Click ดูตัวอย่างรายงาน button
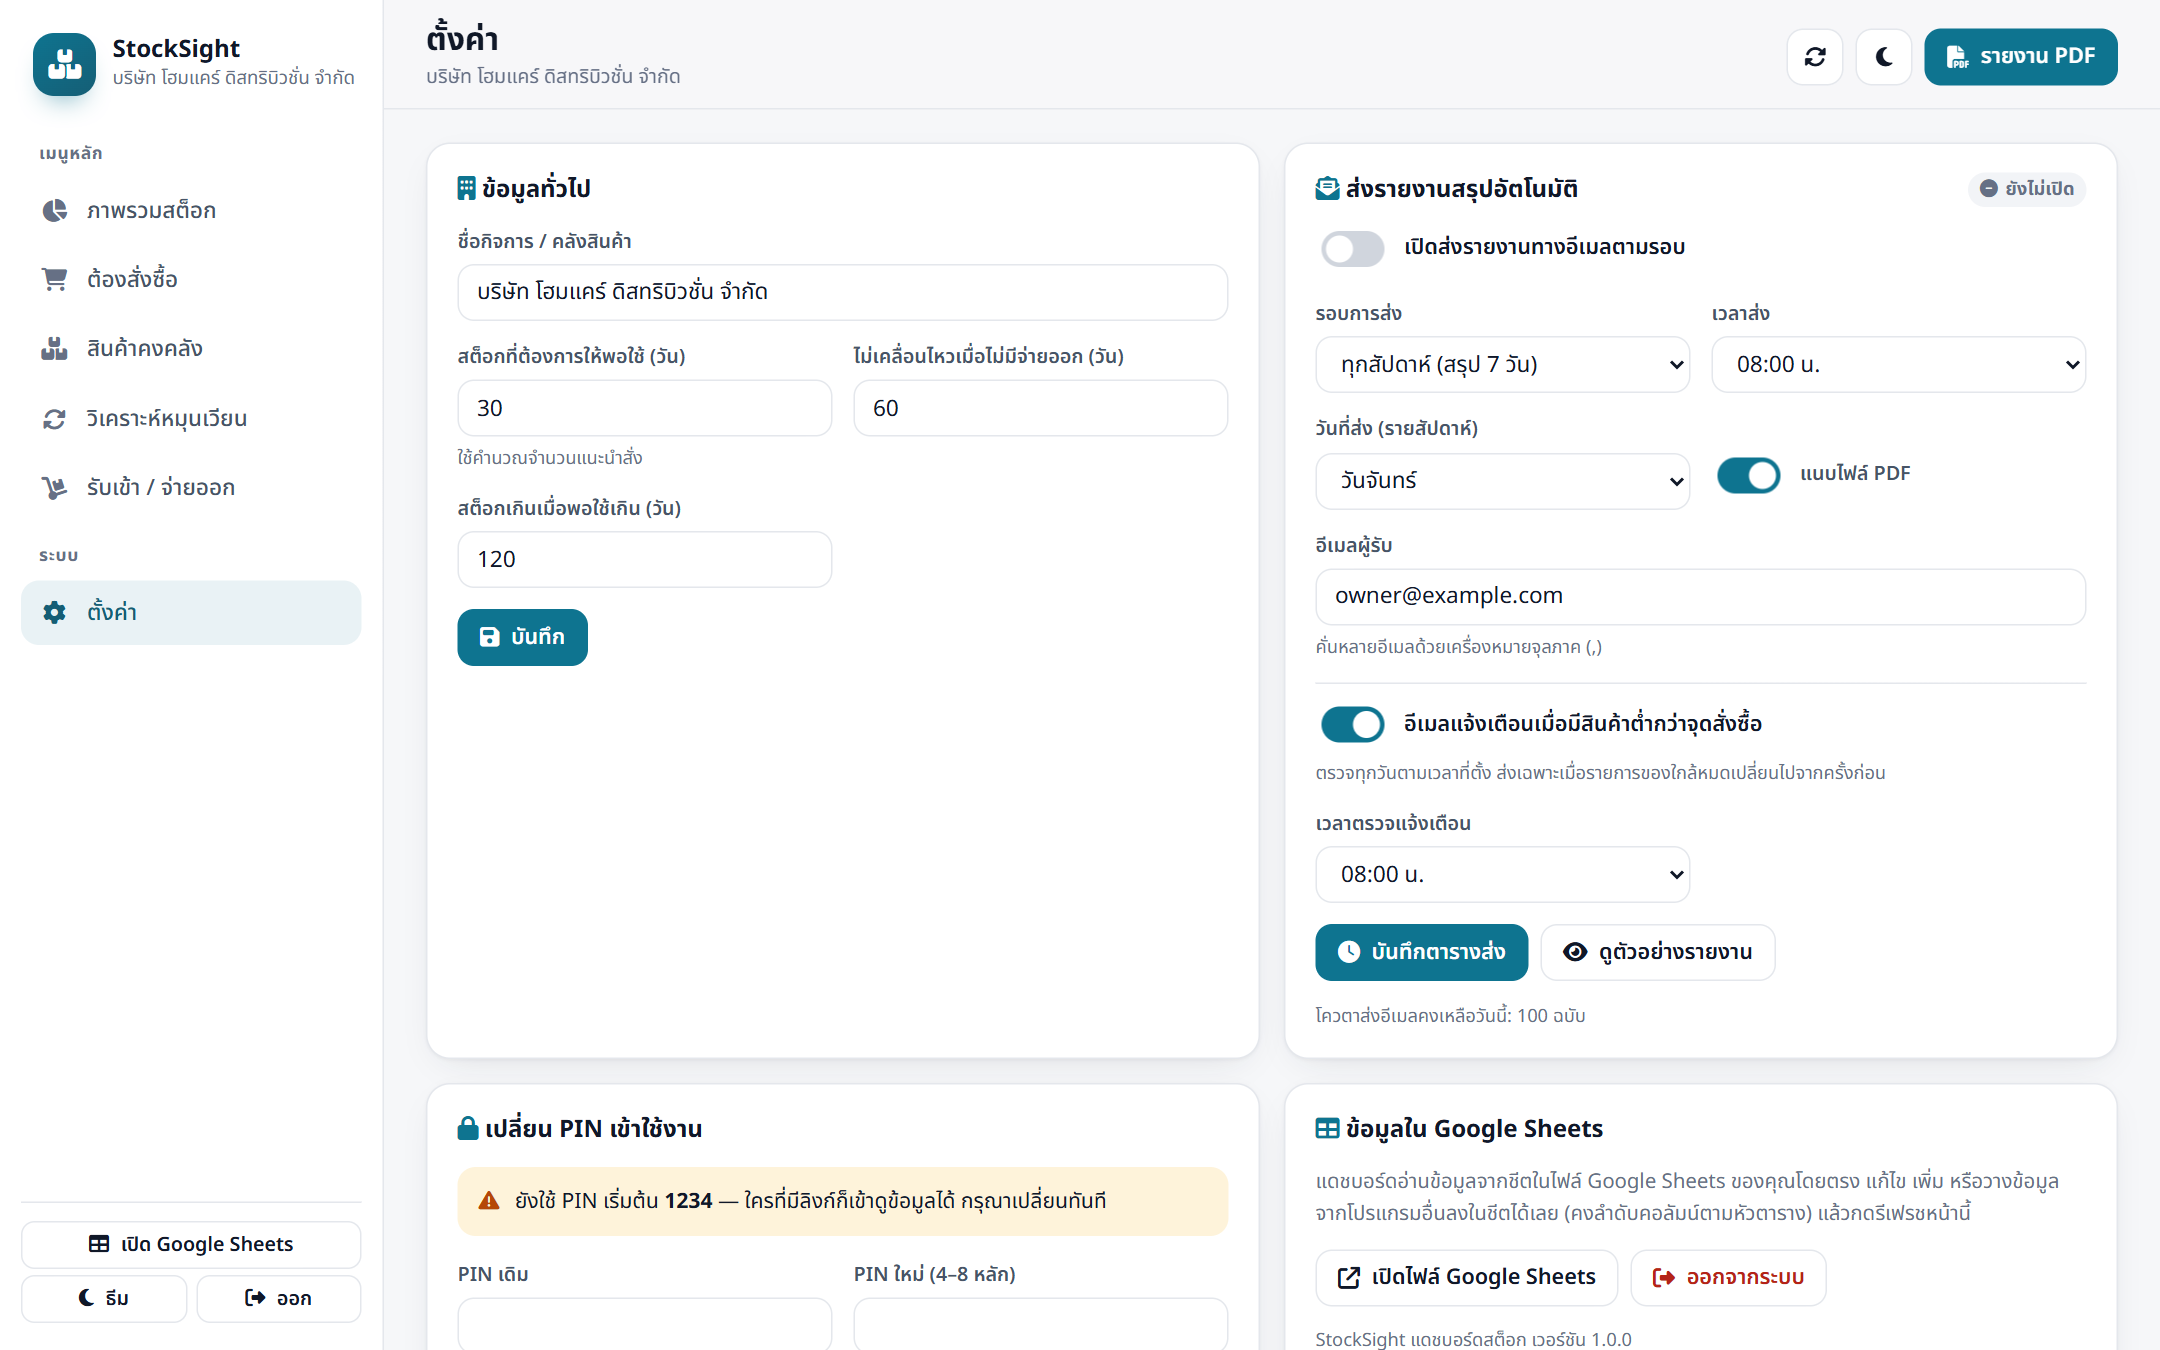 1657,952
